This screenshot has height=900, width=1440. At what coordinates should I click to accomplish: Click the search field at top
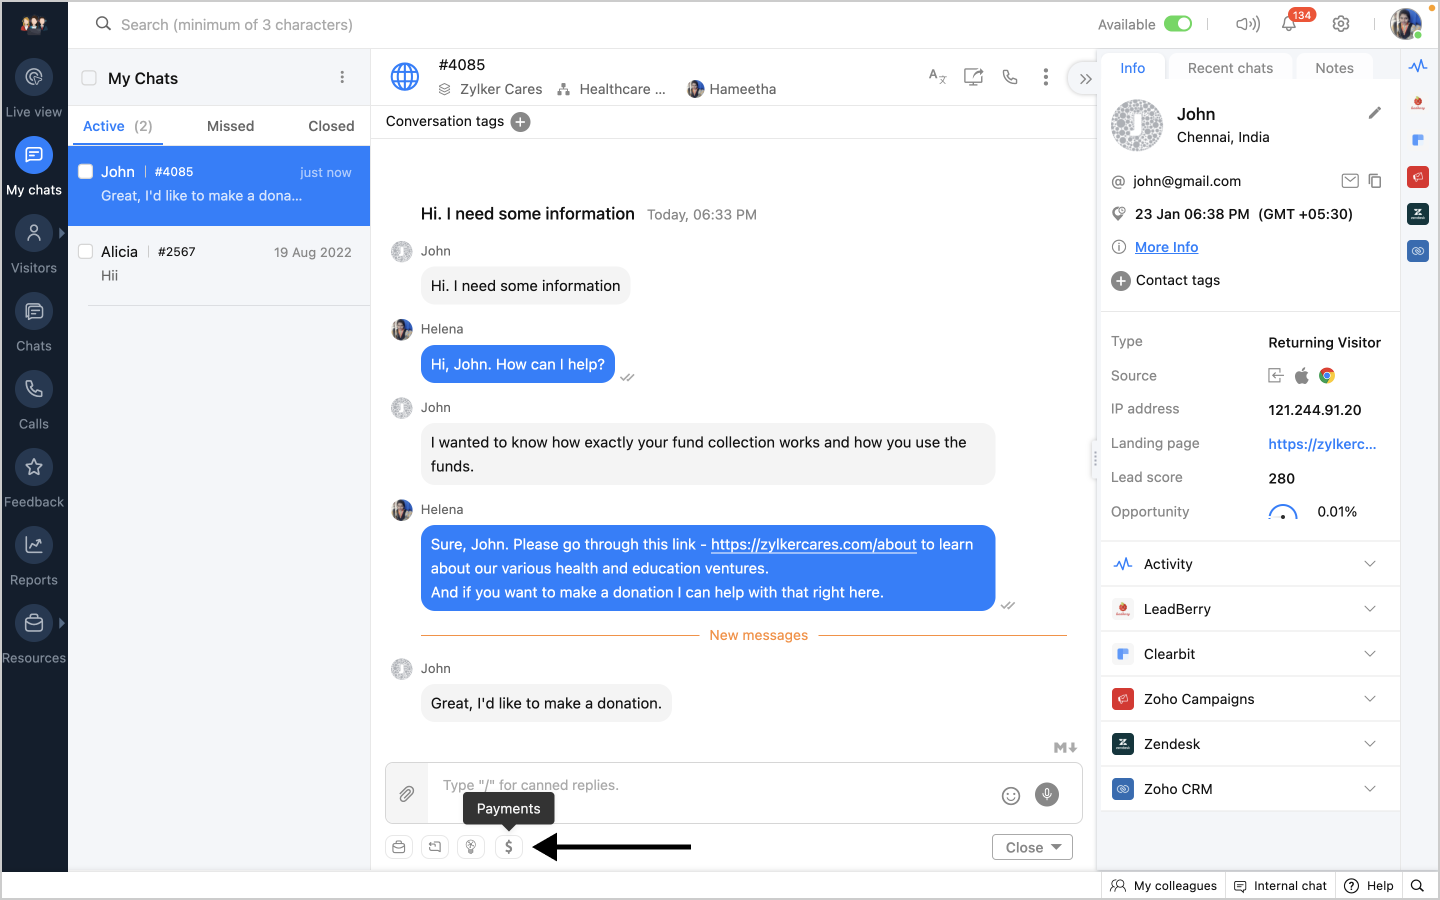pyautogui.click(x=237, y=24)
